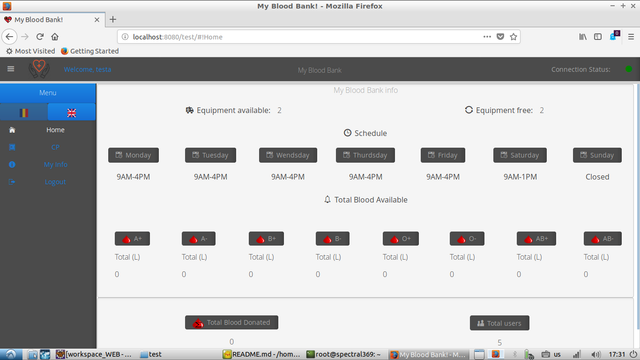Click the network signal tray icon

576,354
